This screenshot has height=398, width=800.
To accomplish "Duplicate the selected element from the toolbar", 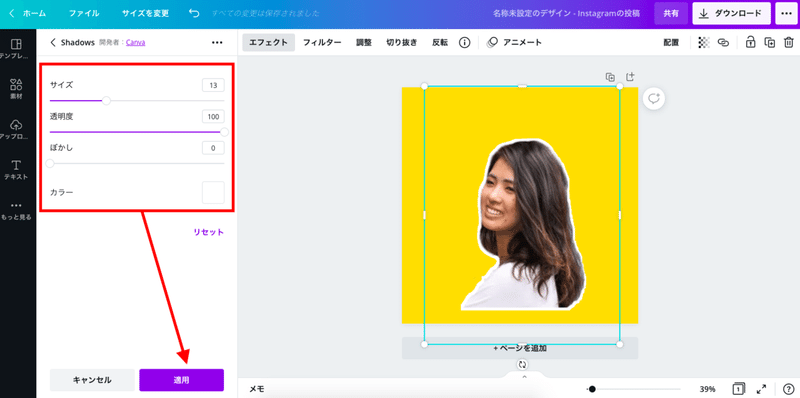I will click(769, 43).
